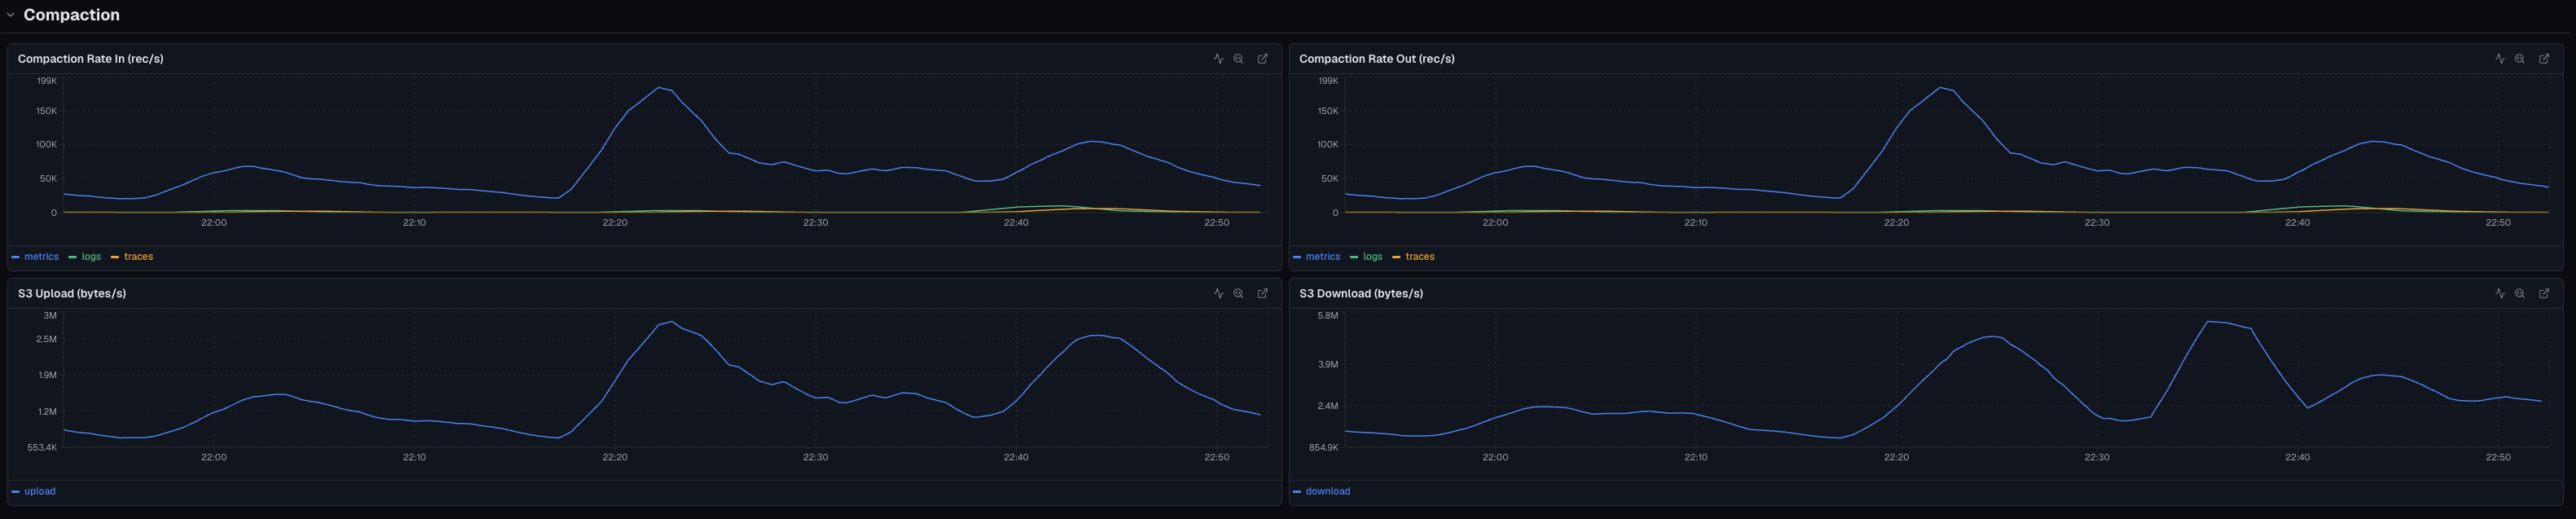This screenshot has height=519, width=2576.
Task: Click the zoom icon on the Compaction Rate Out panel
Action: 2519,59
